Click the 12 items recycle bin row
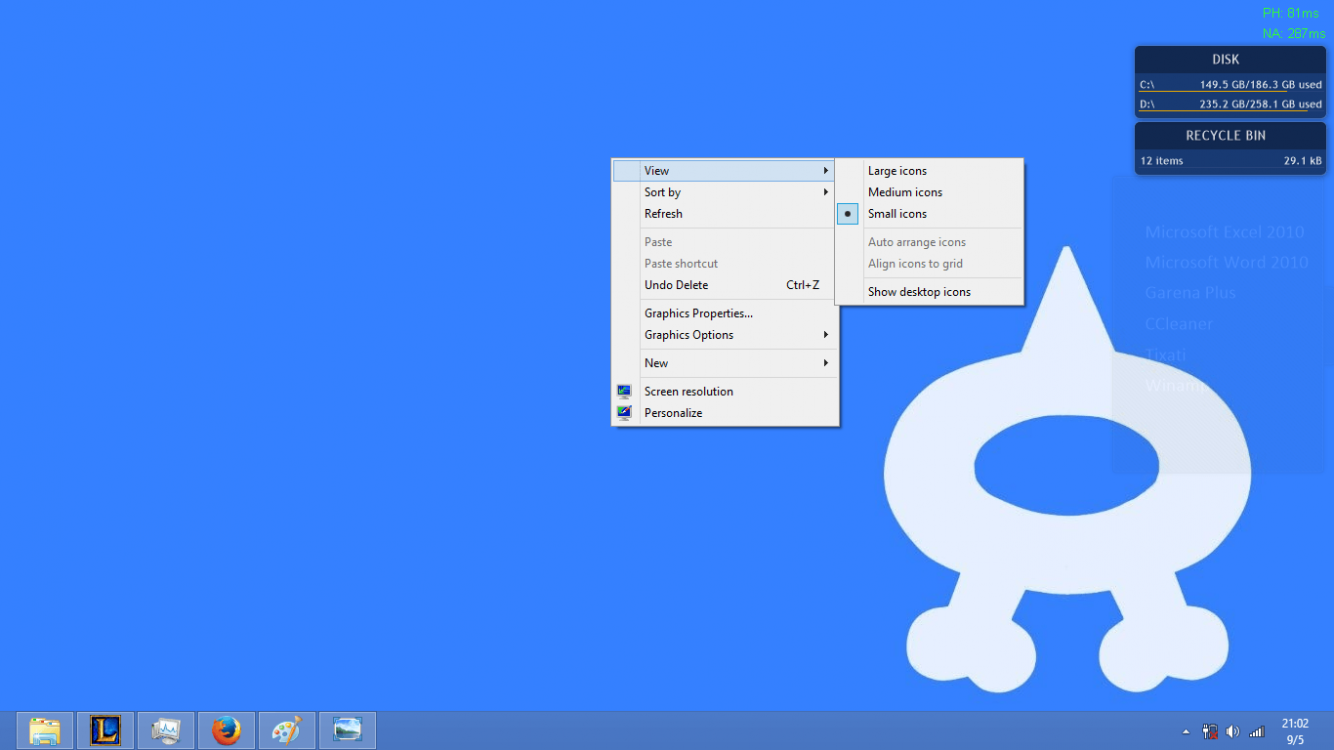 point(1230,160)
